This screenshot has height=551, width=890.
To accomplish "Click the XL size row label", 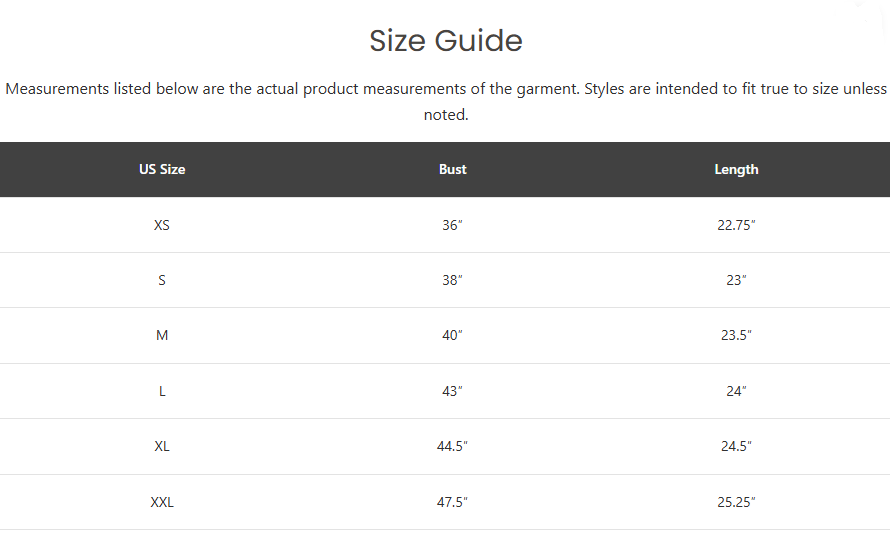I will click(162, 447).
